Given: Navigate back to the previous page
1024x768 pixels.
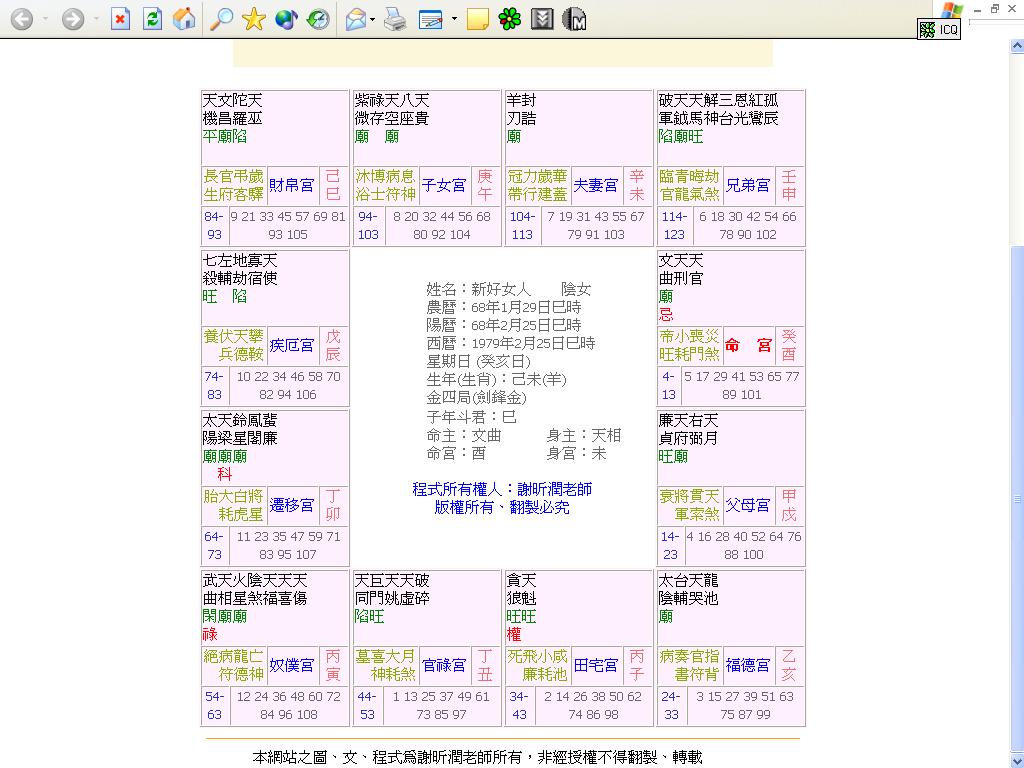Looking at the screenshot, I should click(x=22, y=18).
